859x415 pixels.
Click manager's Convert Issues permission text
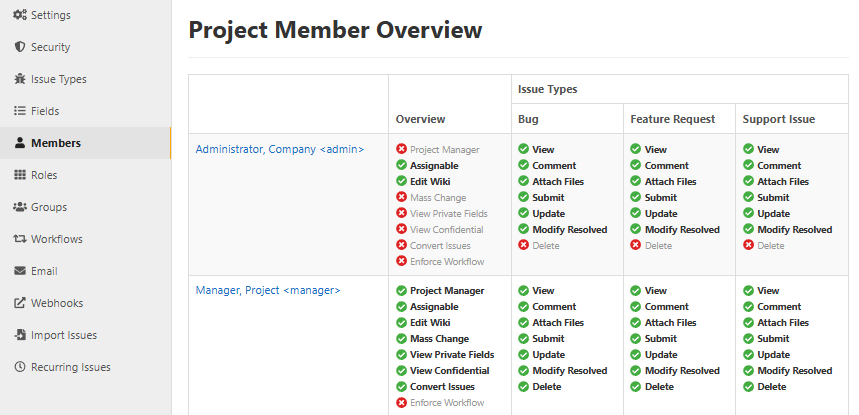(442, 387)
